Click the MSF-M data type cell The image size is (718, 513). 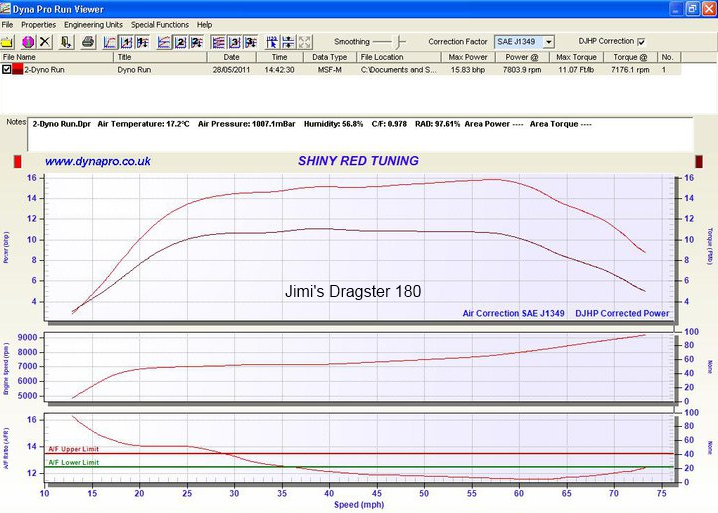tap(330, 70)
